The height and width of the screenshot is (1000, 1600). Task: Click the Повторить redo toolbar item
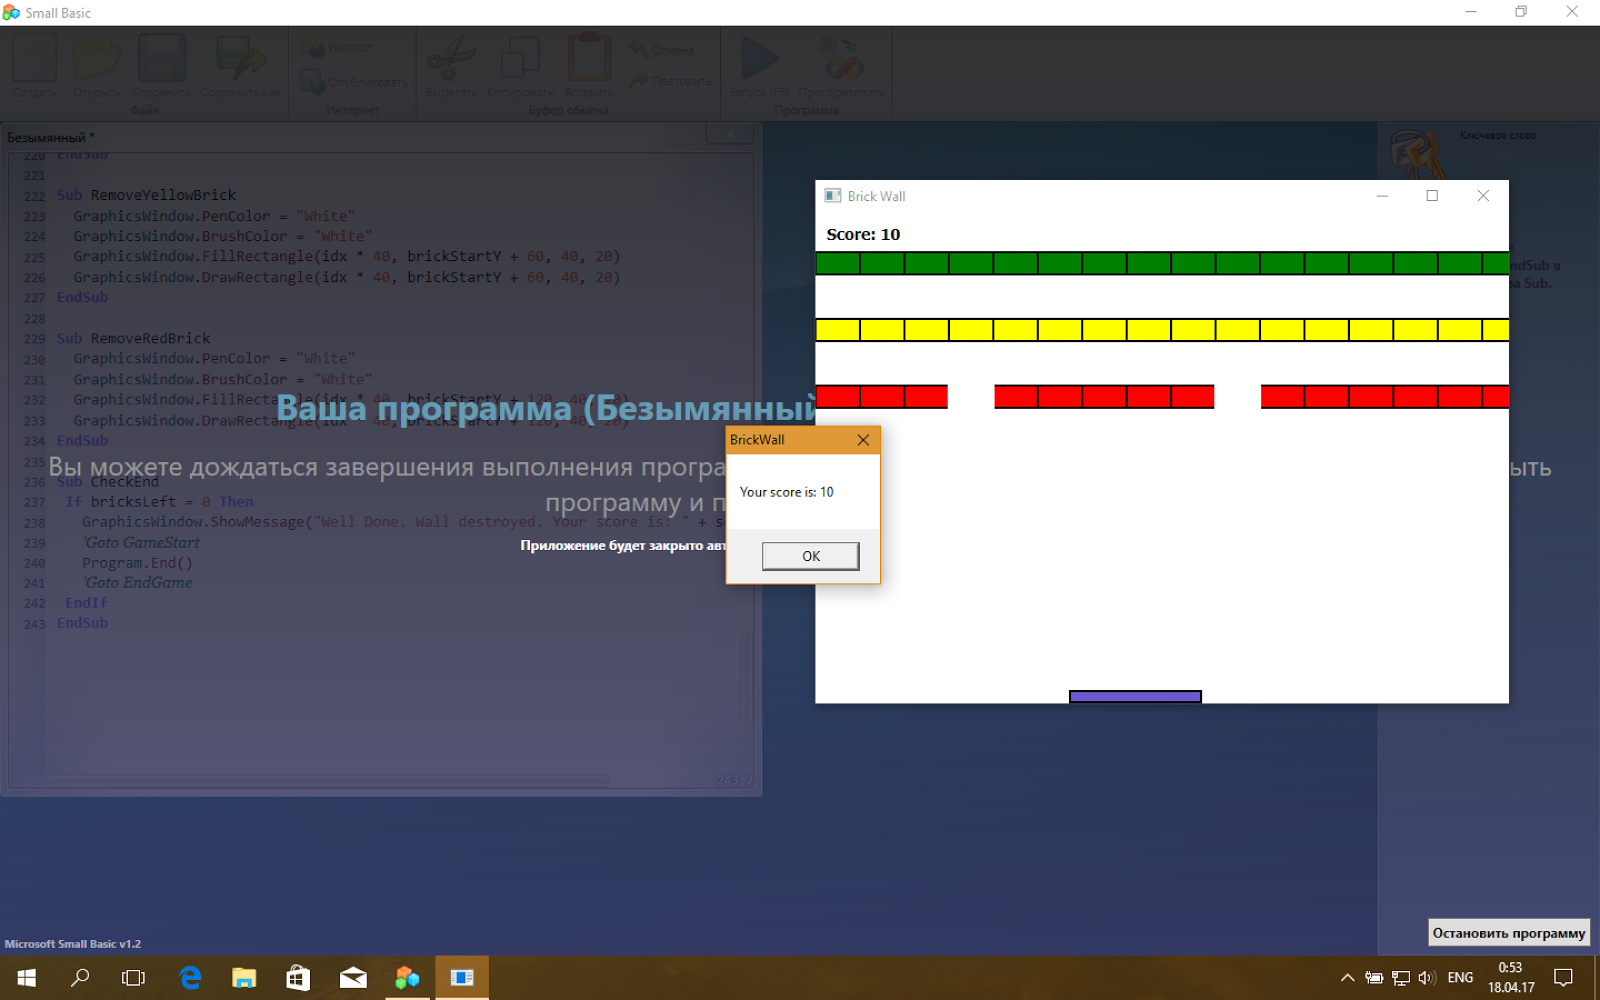(x=670, y=81)
